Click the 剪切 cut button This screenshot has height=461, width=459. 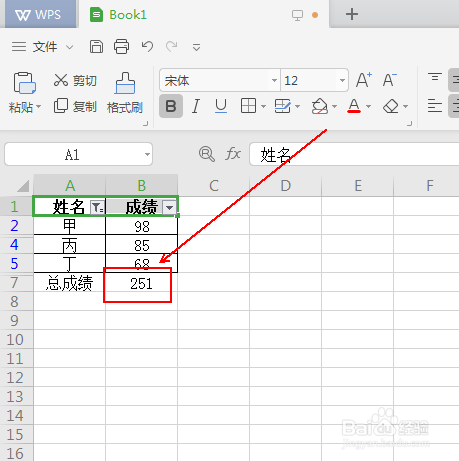(x=75, y=81)
